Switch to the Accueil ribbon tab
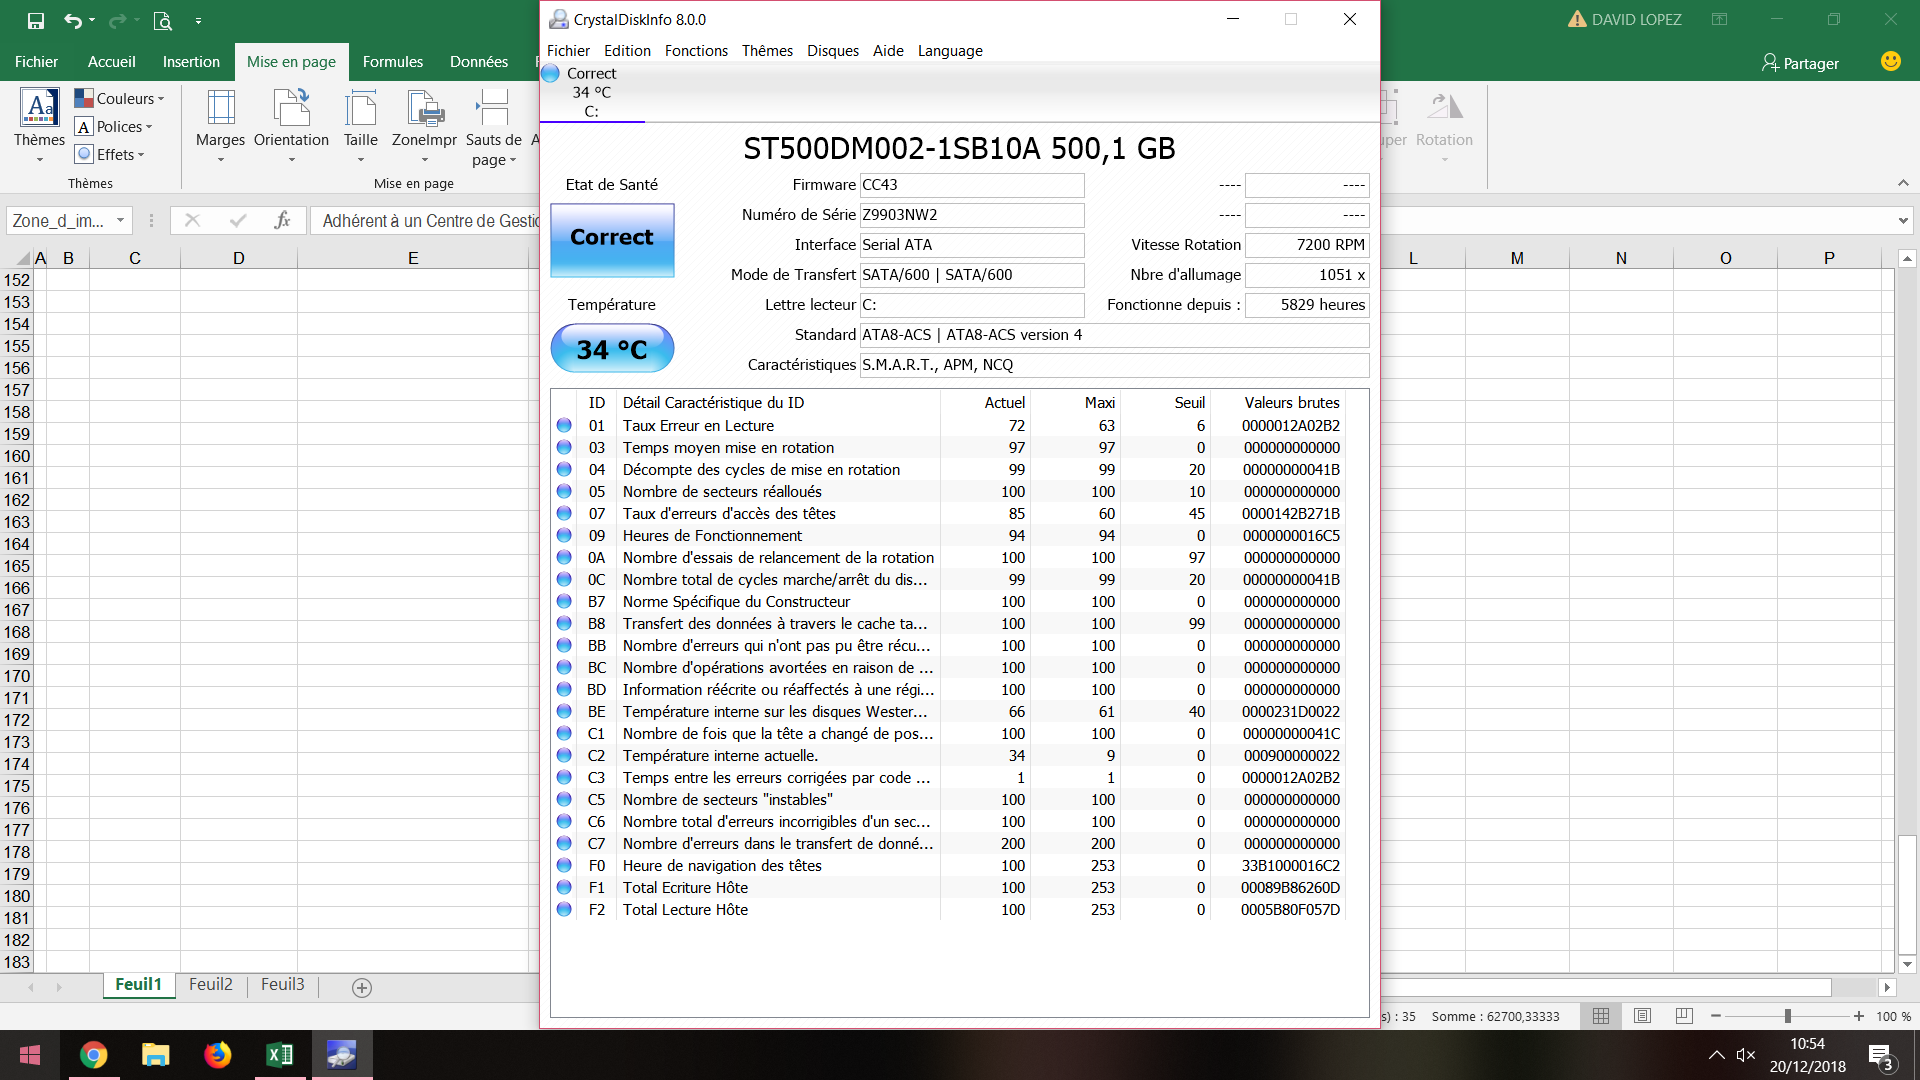The height and width of the screenshot is (1080, 1920). coord(111,62)
